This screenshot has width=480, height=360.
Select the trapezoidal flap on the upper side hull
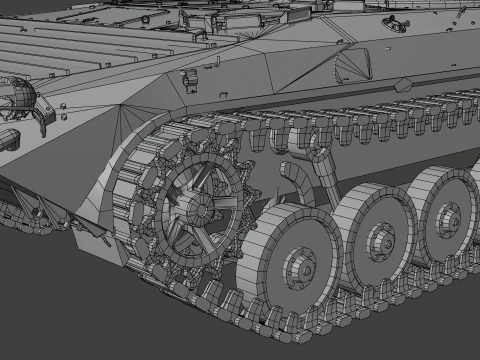coord(353,65)
